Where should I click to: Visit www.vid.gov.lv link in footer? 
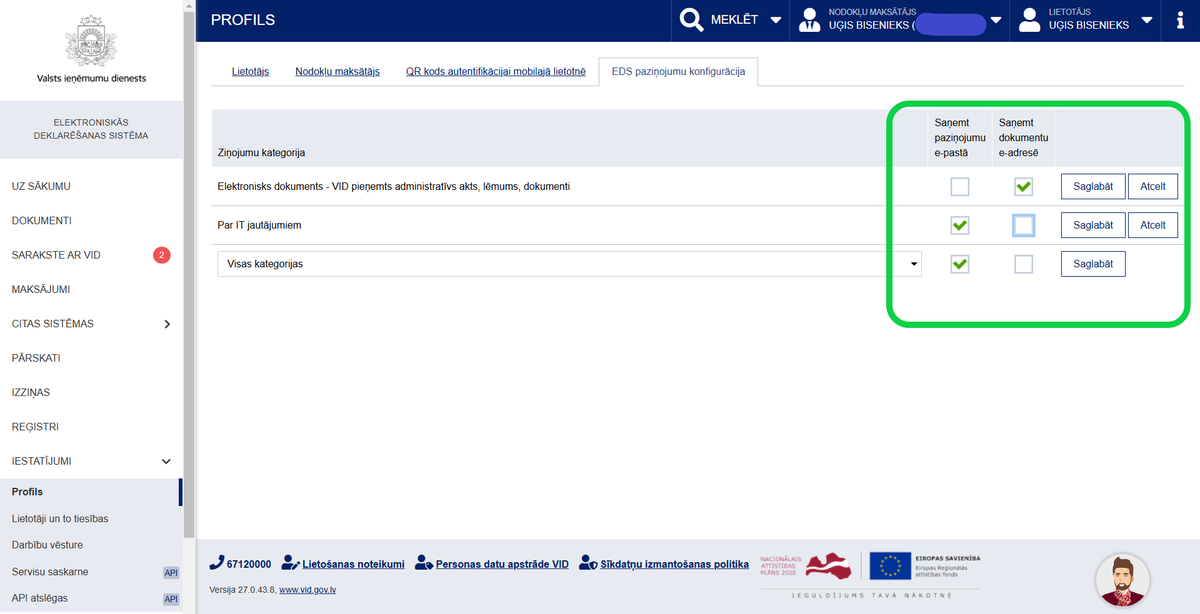click(x=307, y=590)
